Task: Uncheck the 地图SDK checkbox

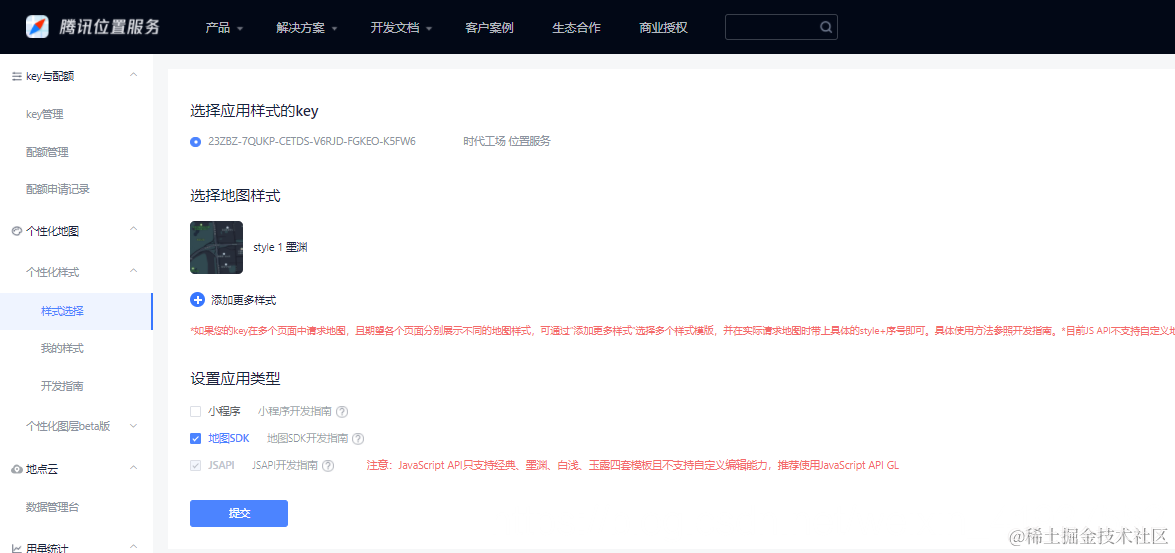Action: coord(196,438)
